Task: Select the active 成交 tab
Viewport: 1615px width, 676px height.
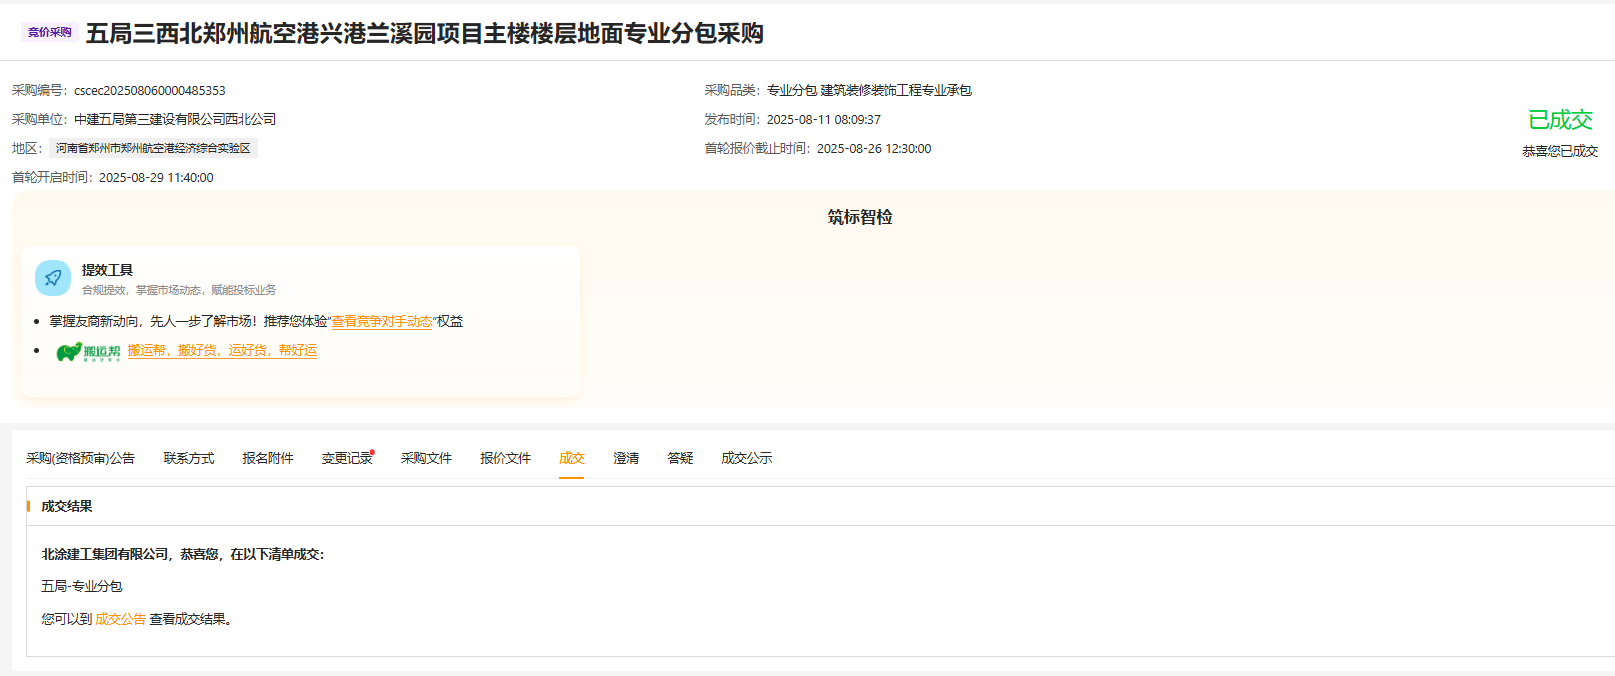Action: (571, 458)
